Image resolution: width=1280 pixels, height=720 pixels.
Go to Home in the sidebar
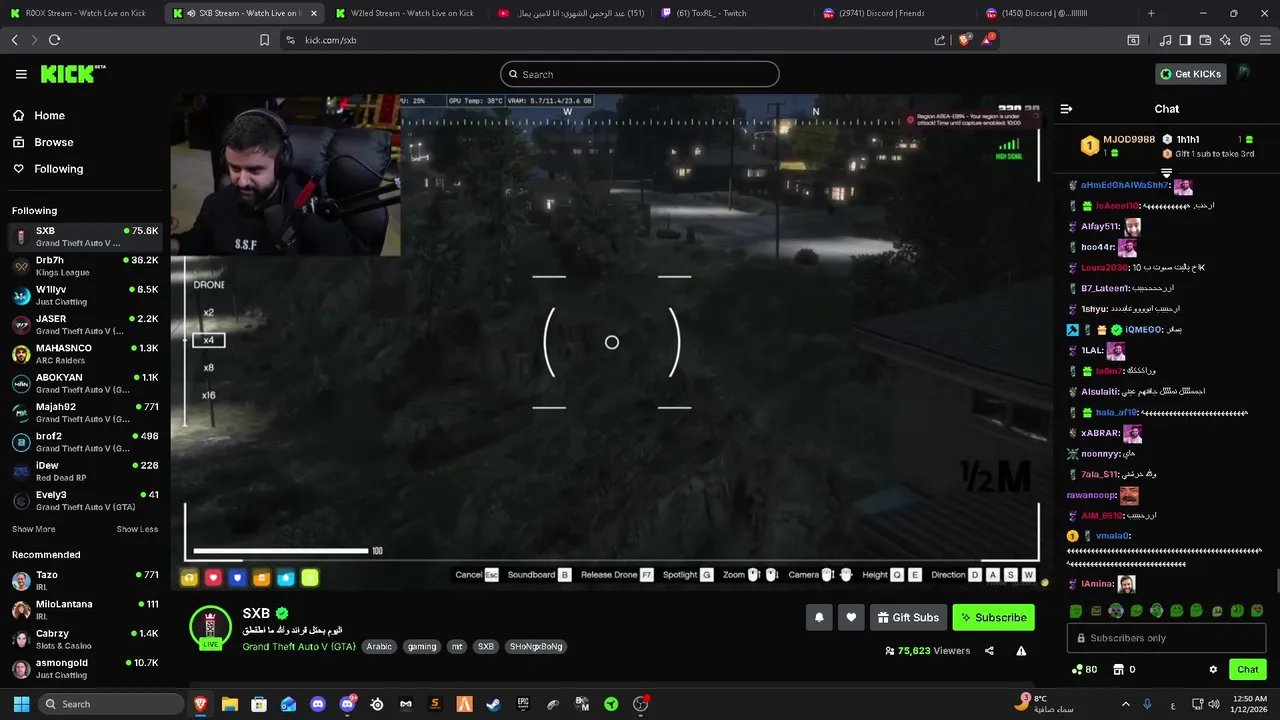[x=39, y=115]
